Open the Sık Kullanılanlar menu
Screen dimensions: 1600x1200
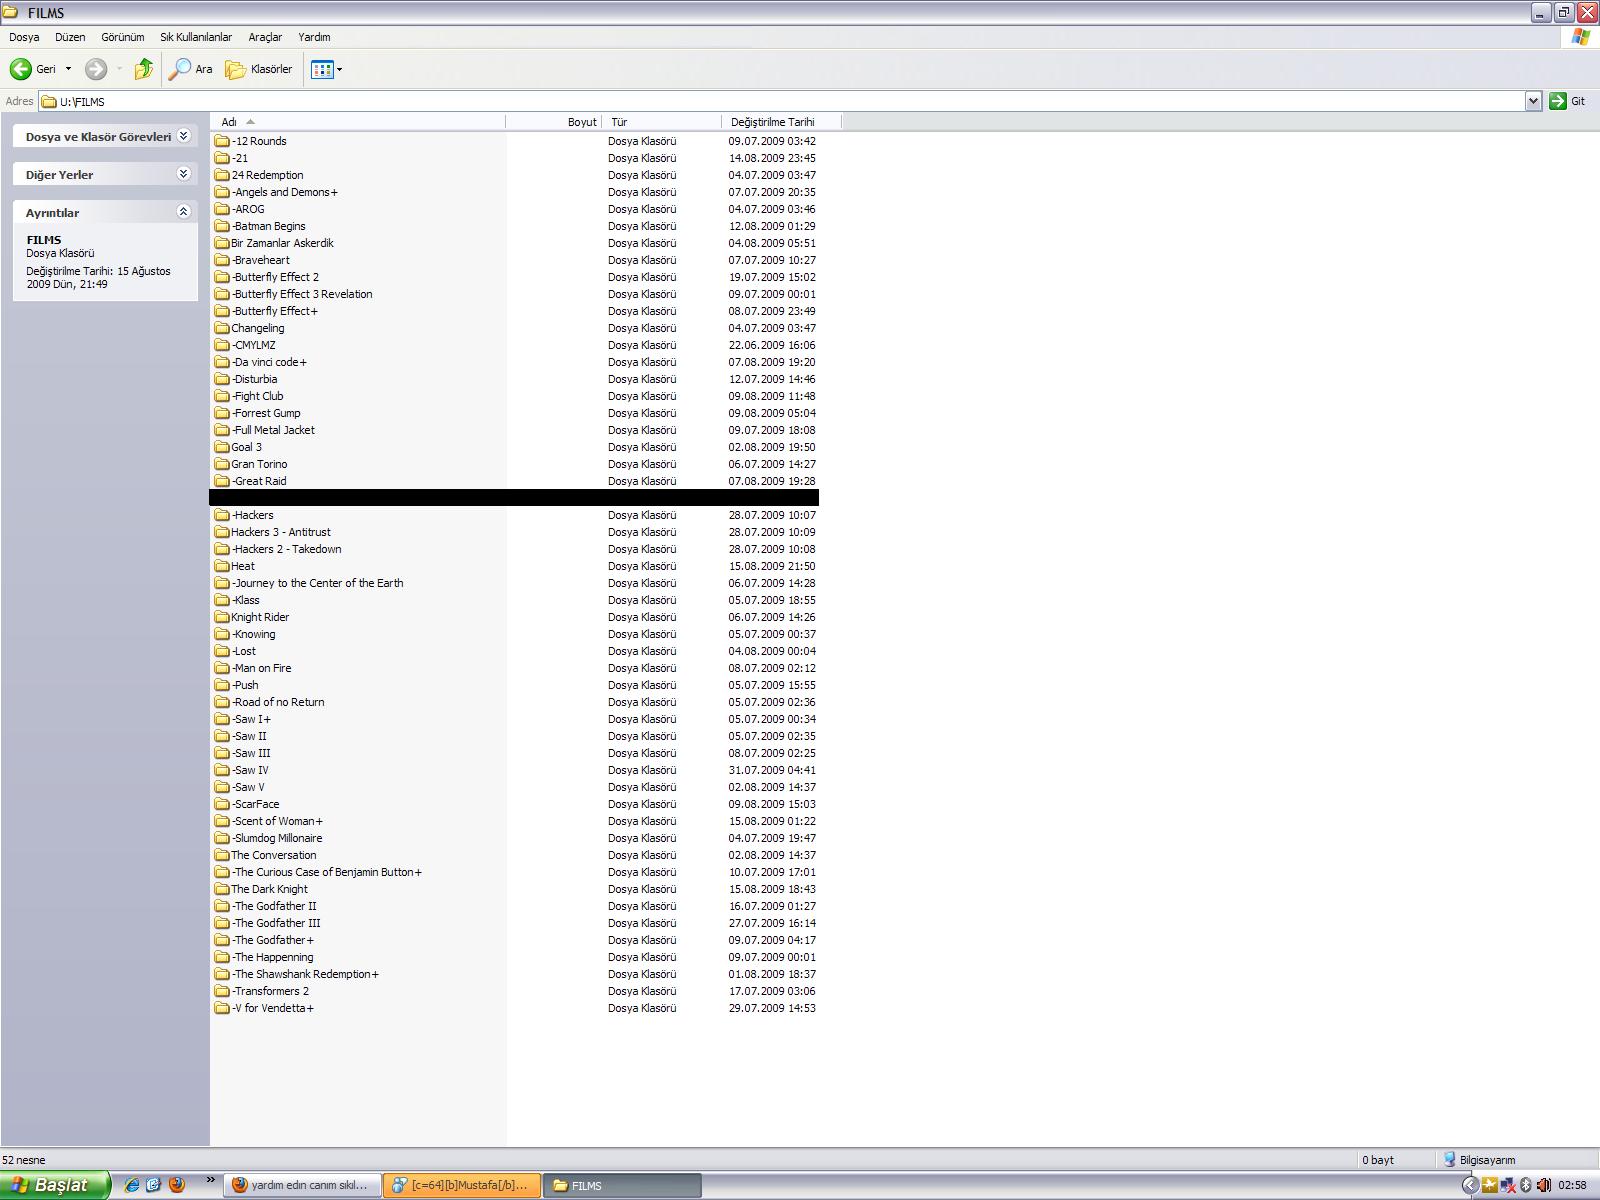click(x=196, y=37)
